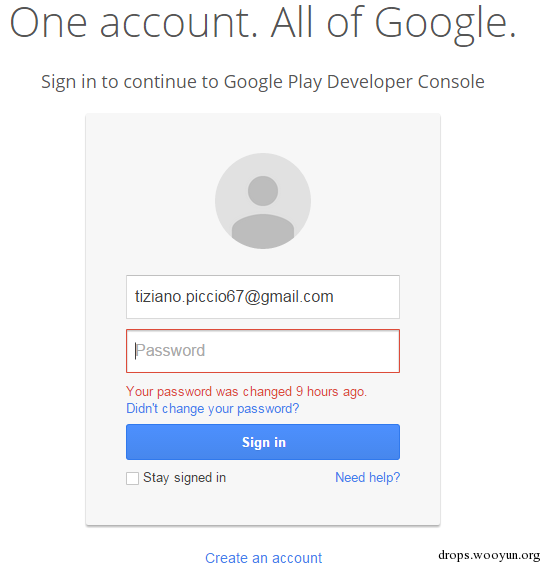544x567 pixels.
Task: Follow the Create an account link
Action: [263, 558]
